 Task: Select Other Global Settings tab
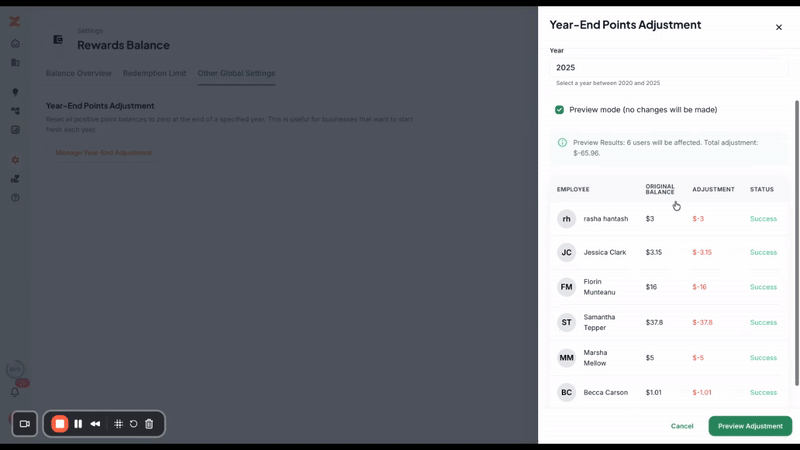(236, 73)
